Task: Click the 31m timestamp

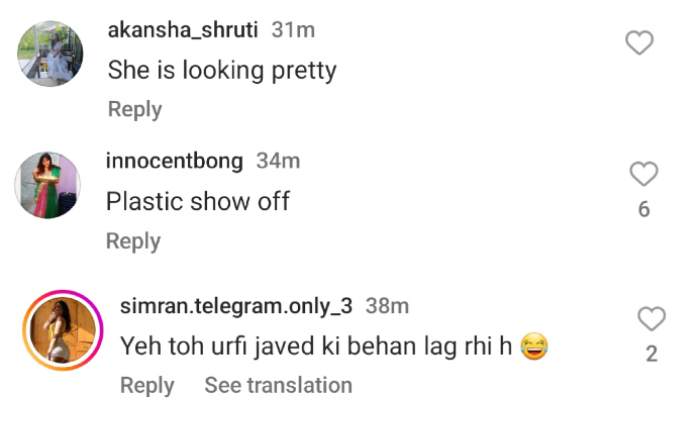Action: pyautogui.click(x=293, y=30)
